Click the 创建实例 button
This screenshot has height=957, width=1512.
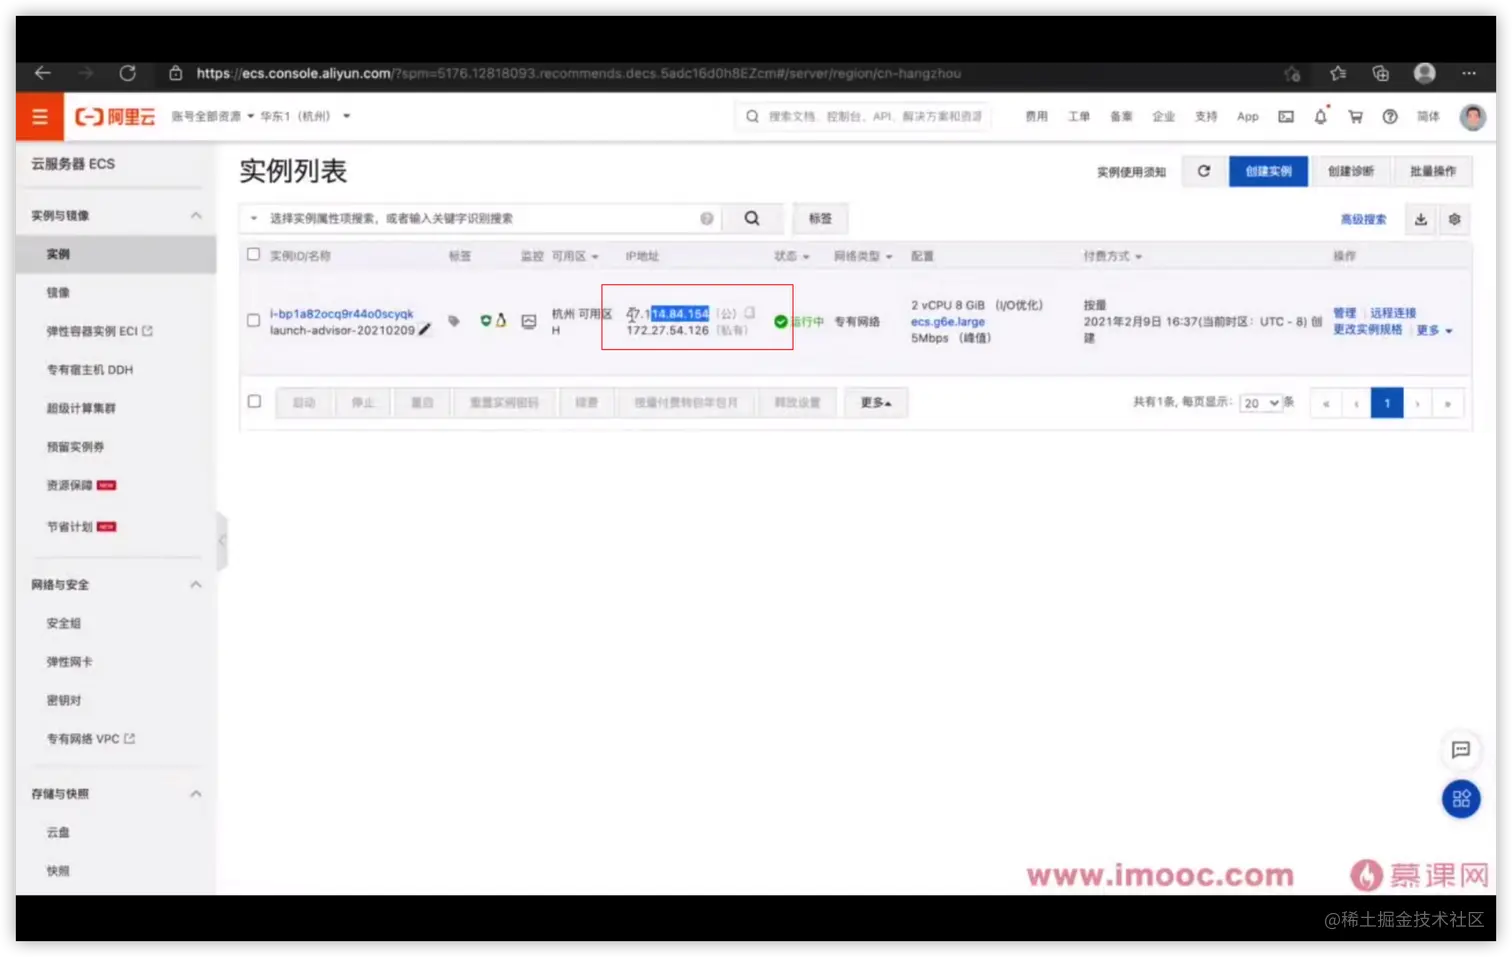click(x=1268, y=171)
